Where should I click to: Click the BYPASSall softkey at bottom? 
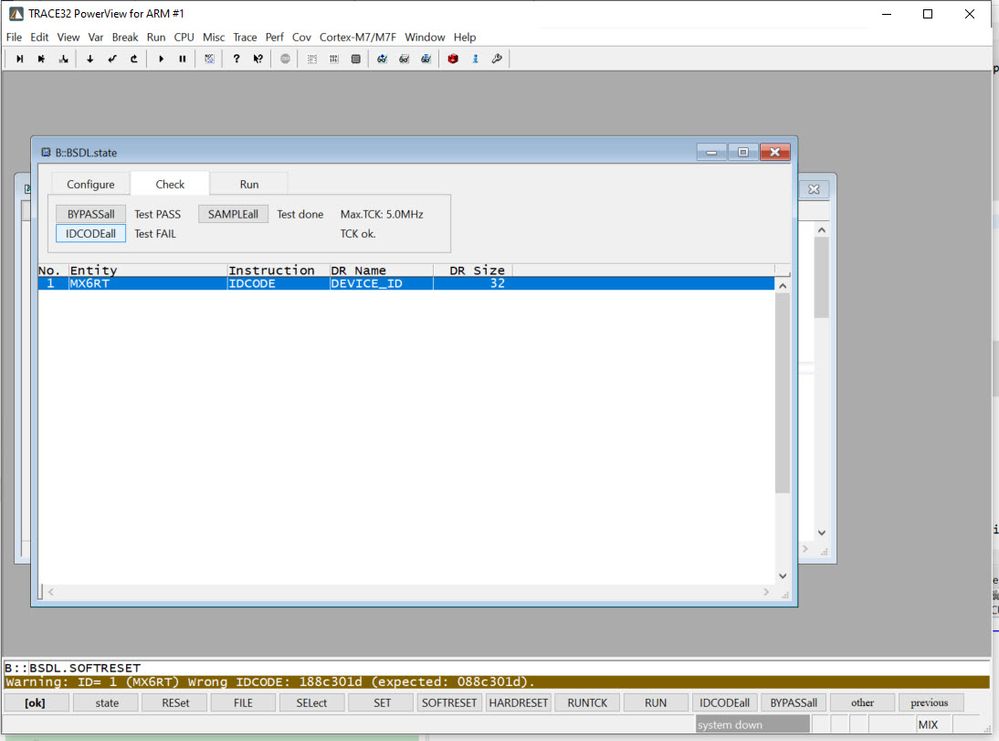pos(794,703)
